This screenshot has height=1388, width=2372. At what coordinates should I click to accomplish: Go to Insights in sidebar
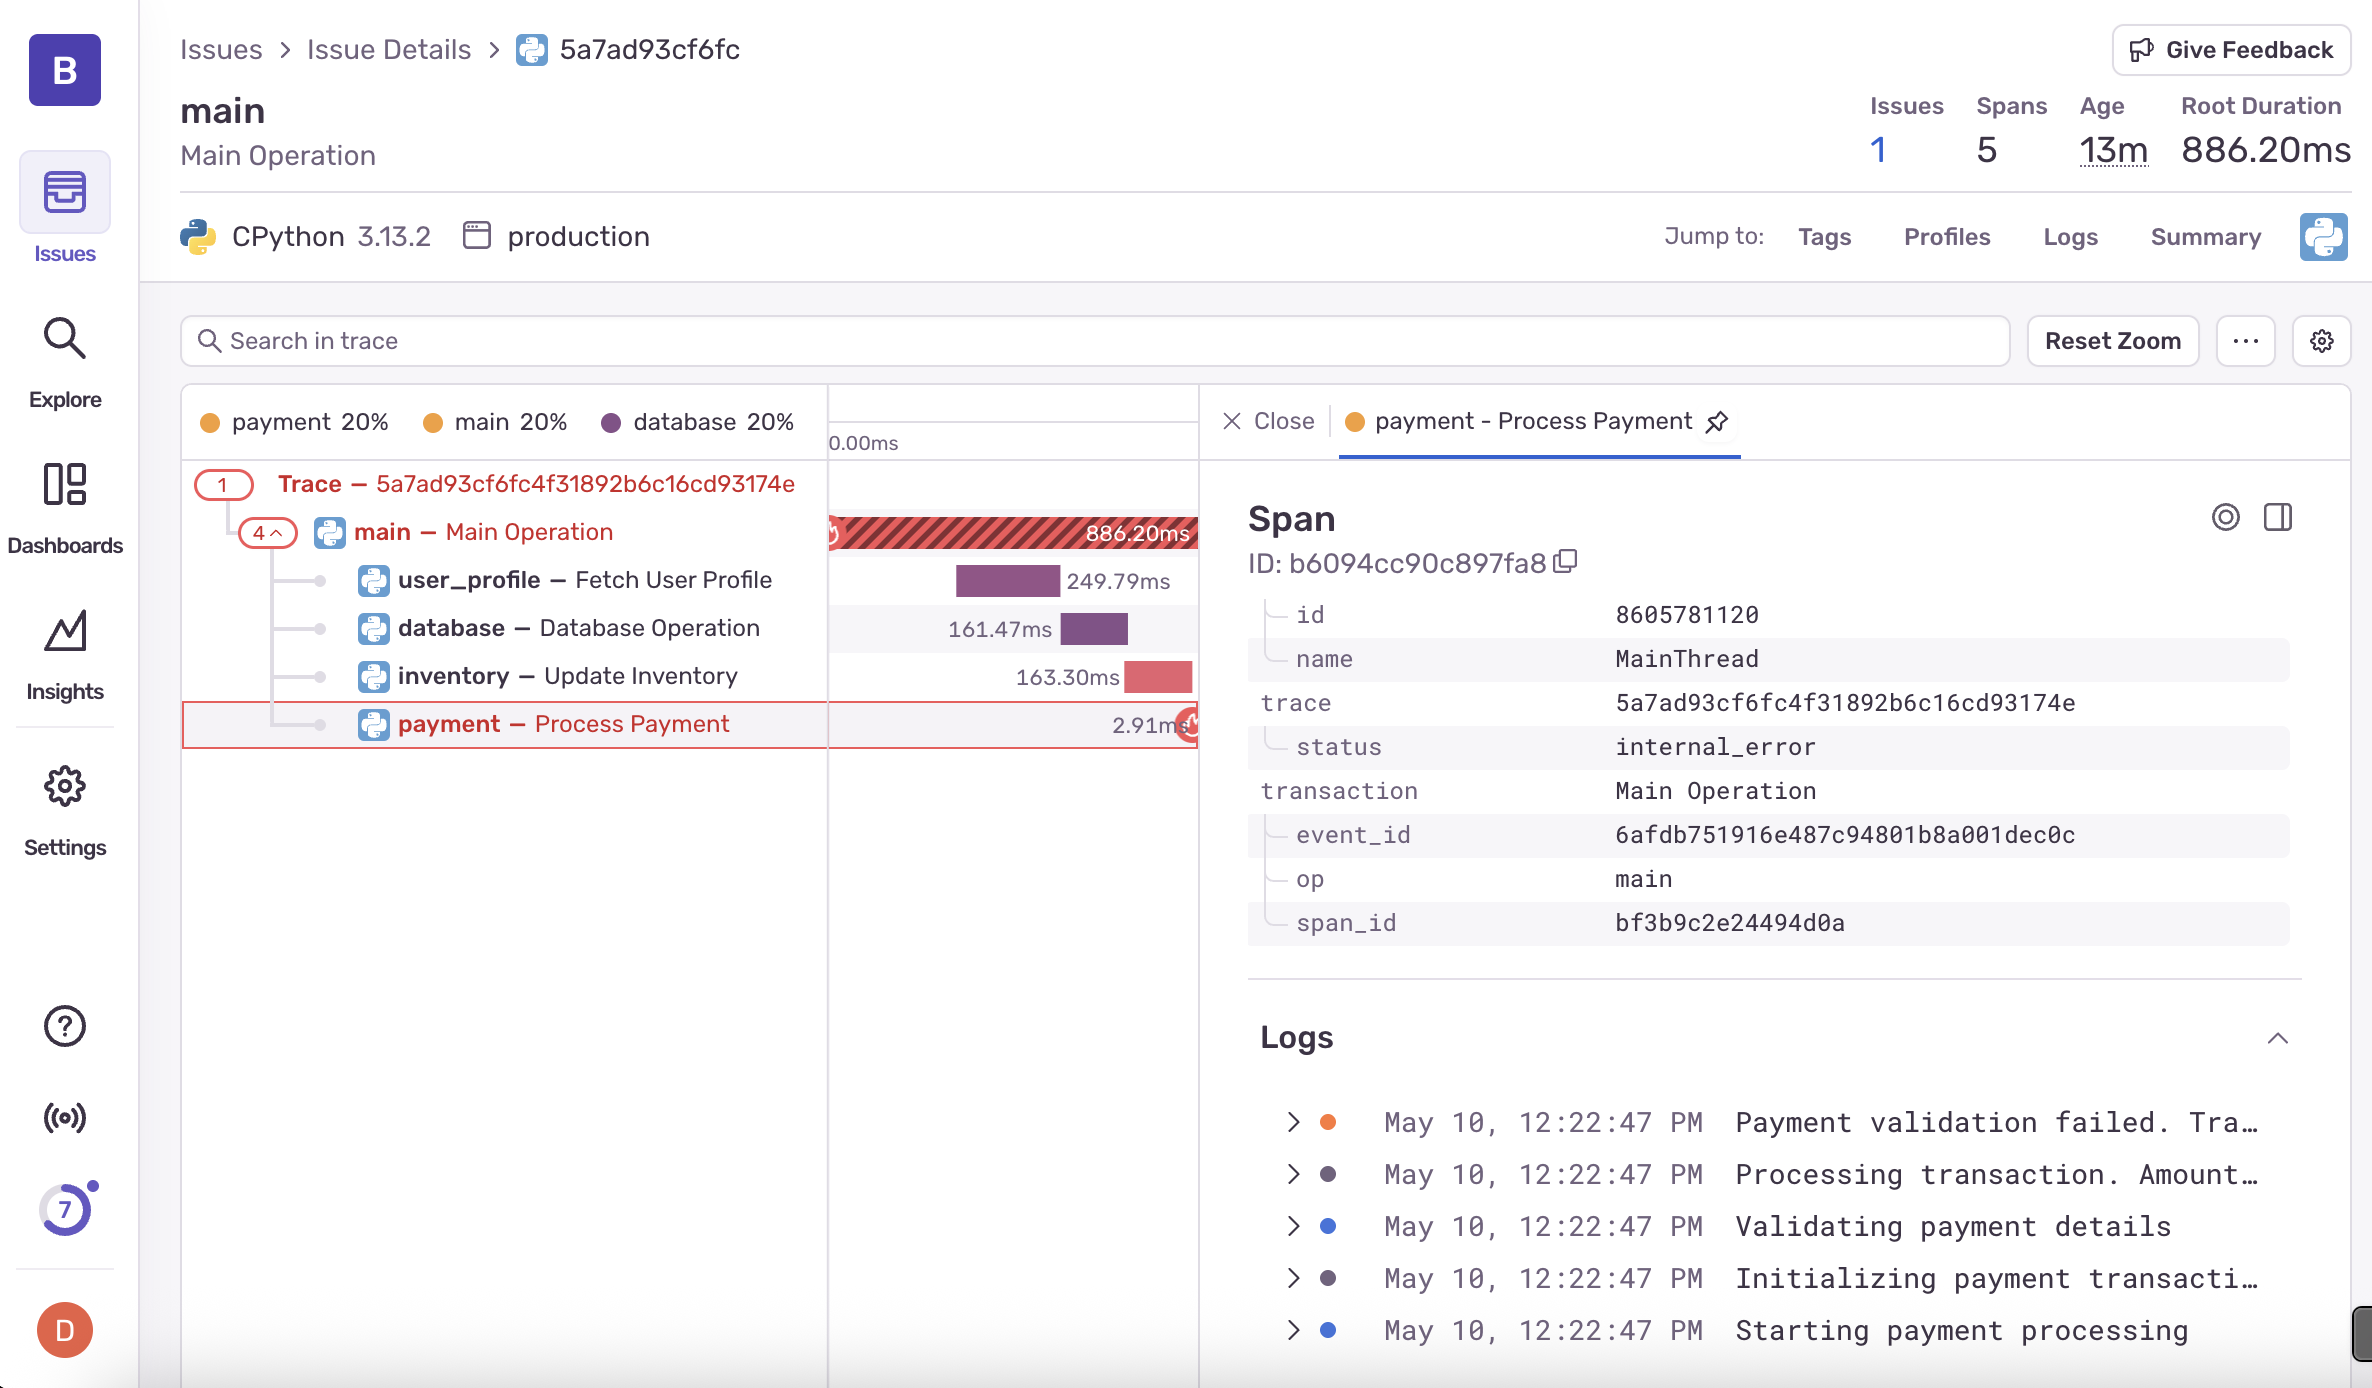64,632
